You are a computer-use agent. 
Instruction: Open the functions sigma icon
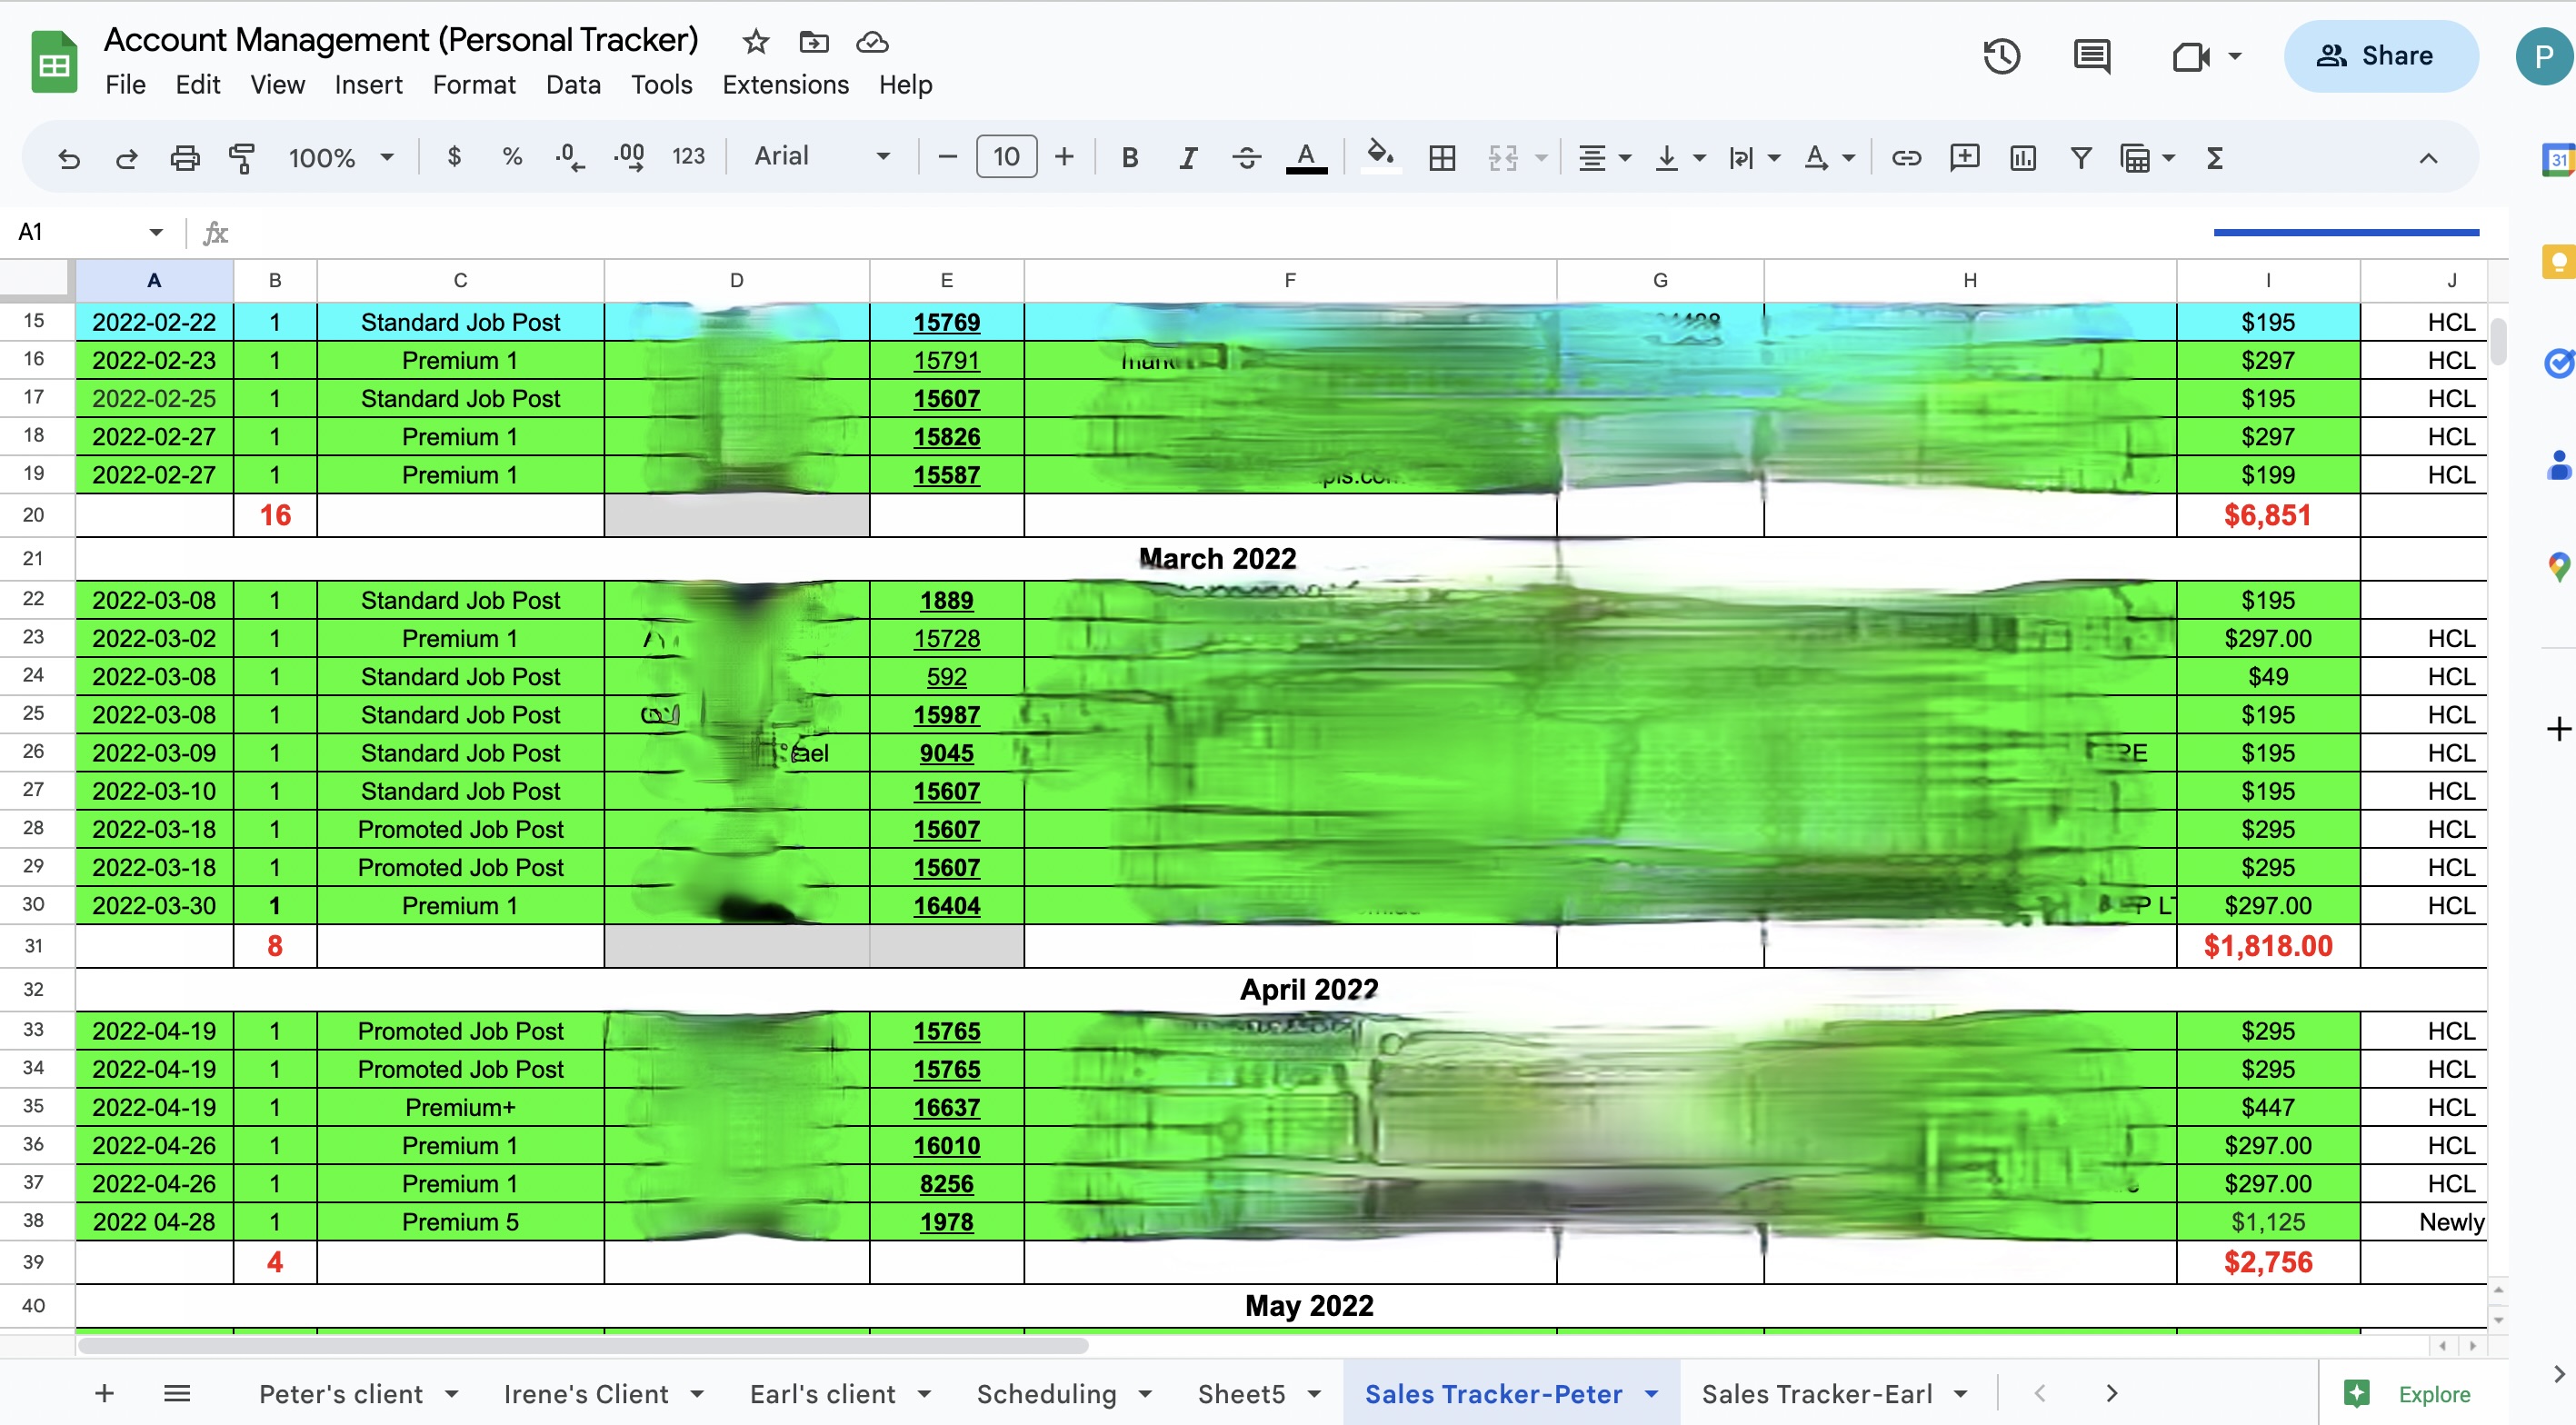(x=2214, y=158)
